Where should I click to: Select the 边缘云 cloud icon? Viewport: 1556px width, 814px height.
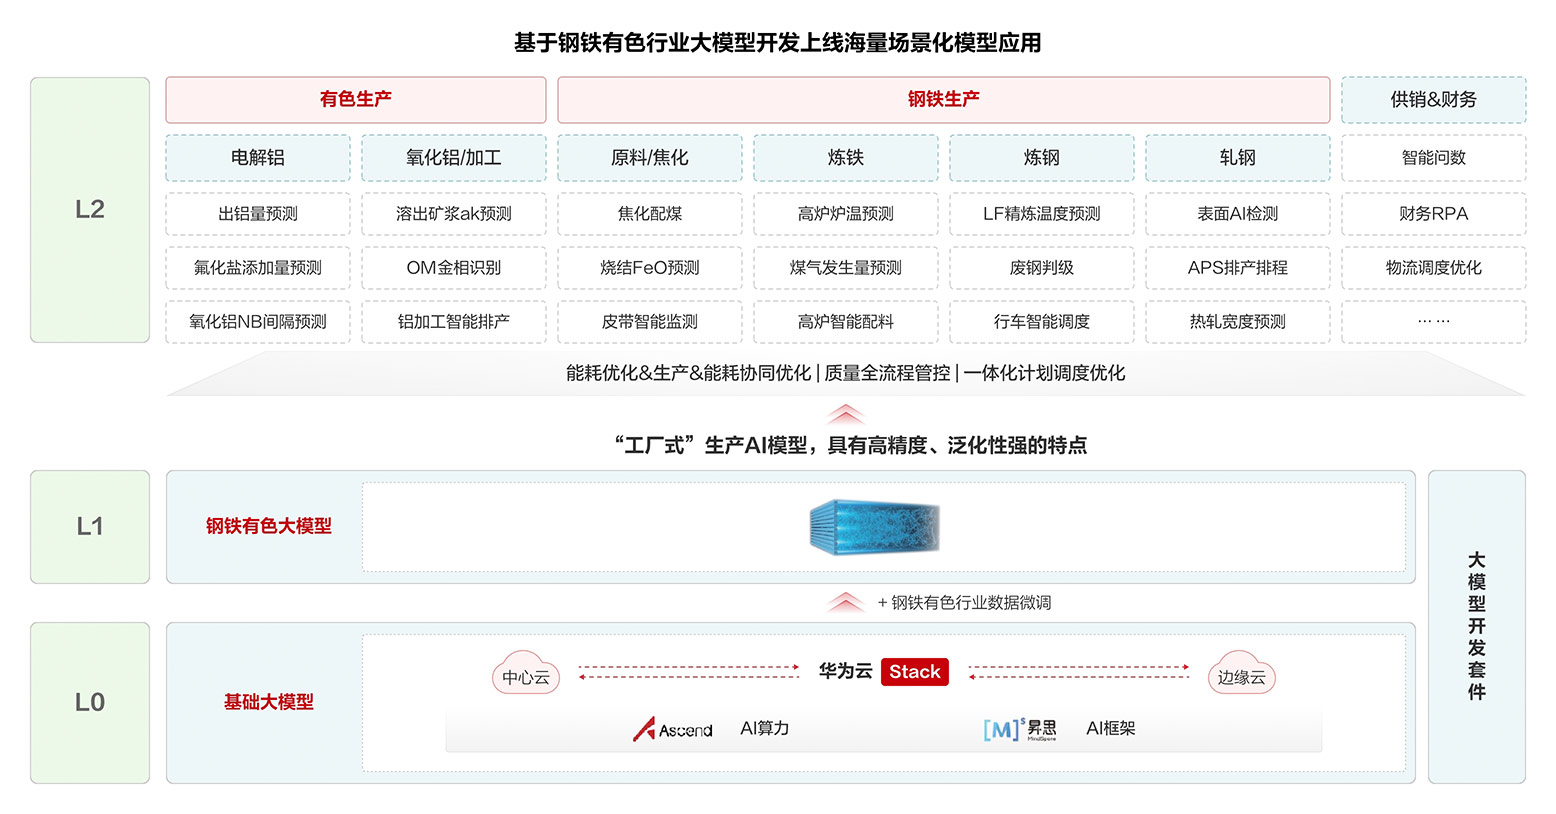[1241, 676]
